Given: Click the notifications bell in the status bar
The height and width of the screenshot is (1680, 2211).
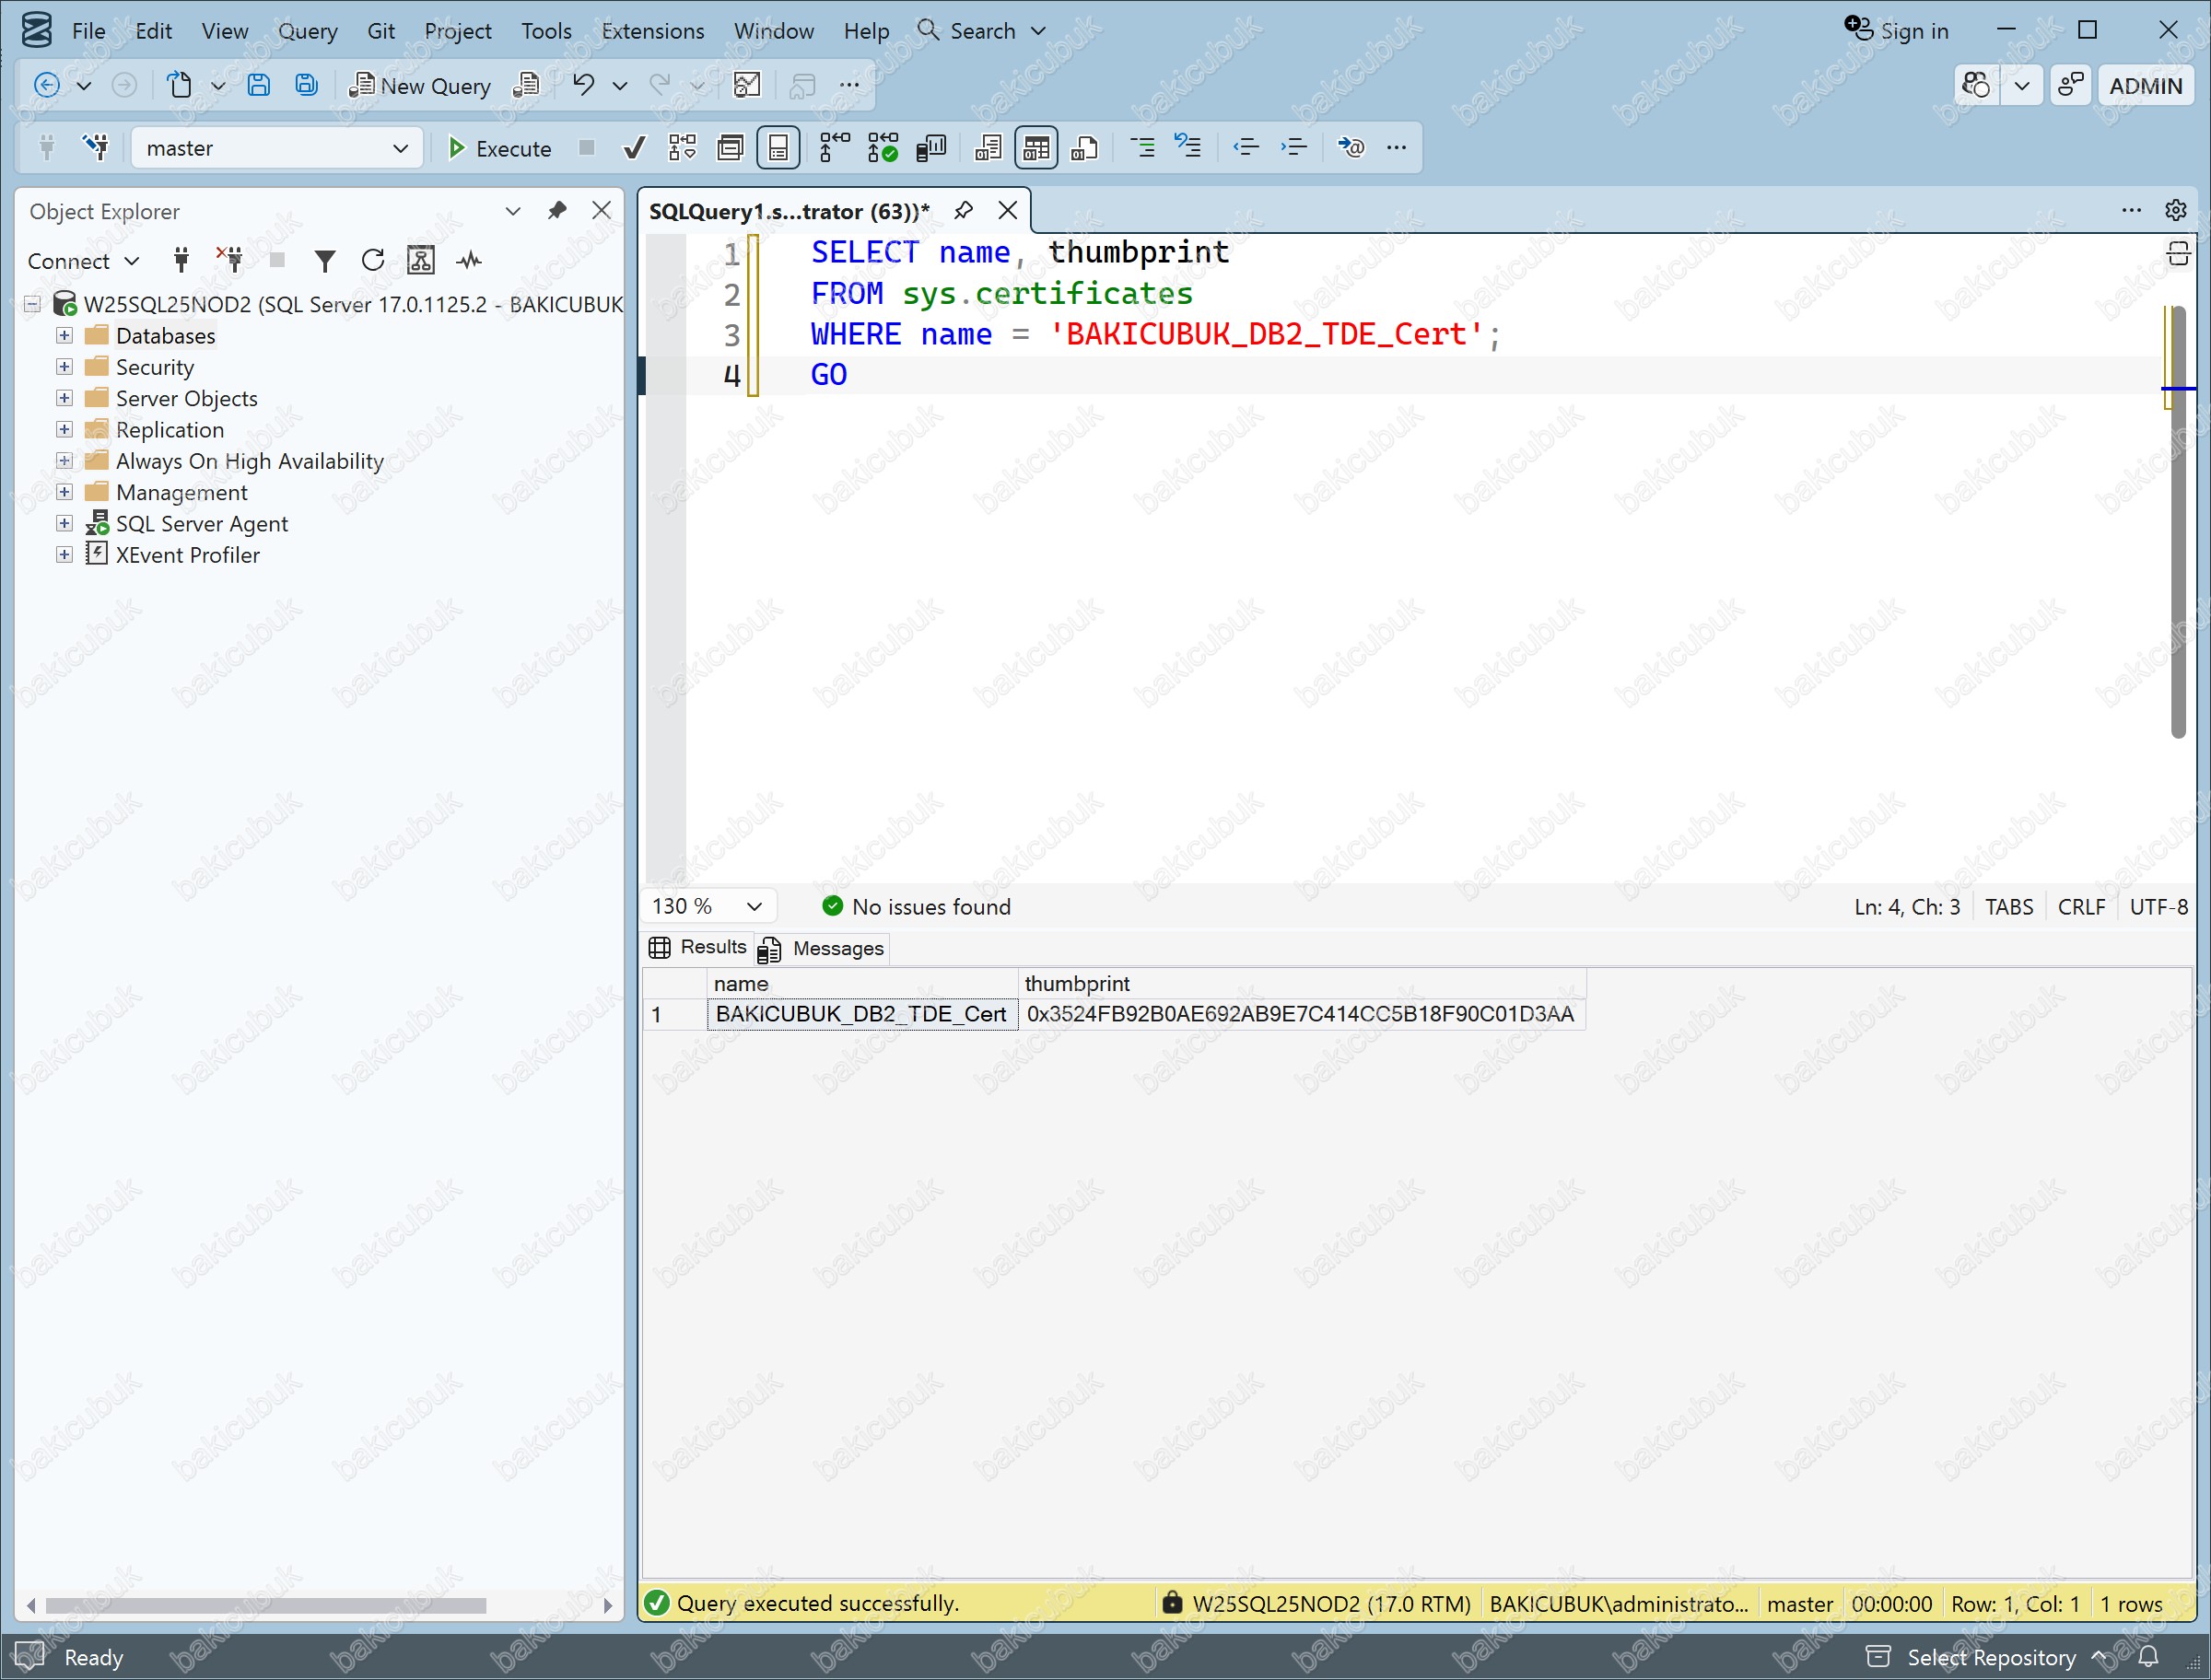Looking at the screenshot, I should pyautogui.click(x=2149, y=1657).
